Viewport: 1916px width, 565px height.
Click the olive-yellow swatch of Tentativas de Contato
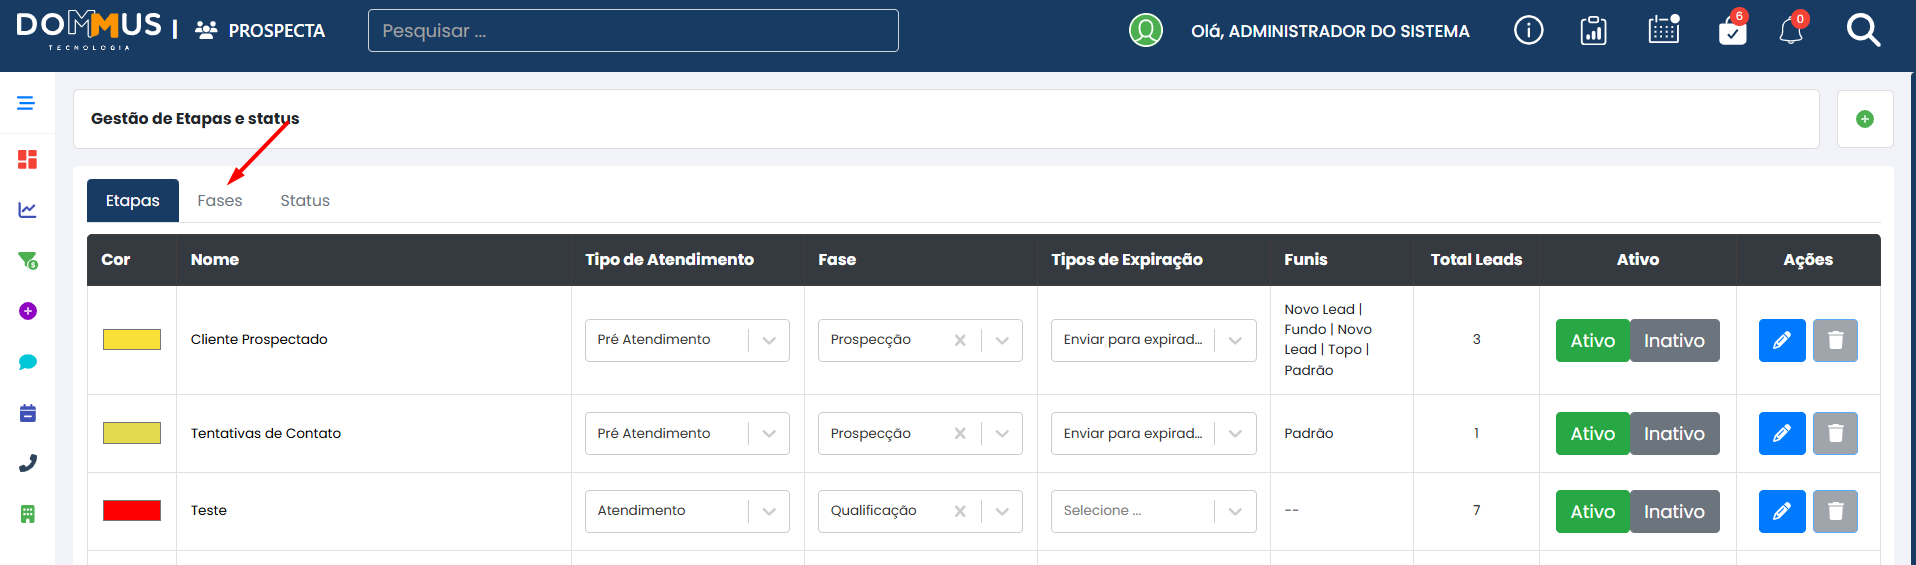point(132,433)
